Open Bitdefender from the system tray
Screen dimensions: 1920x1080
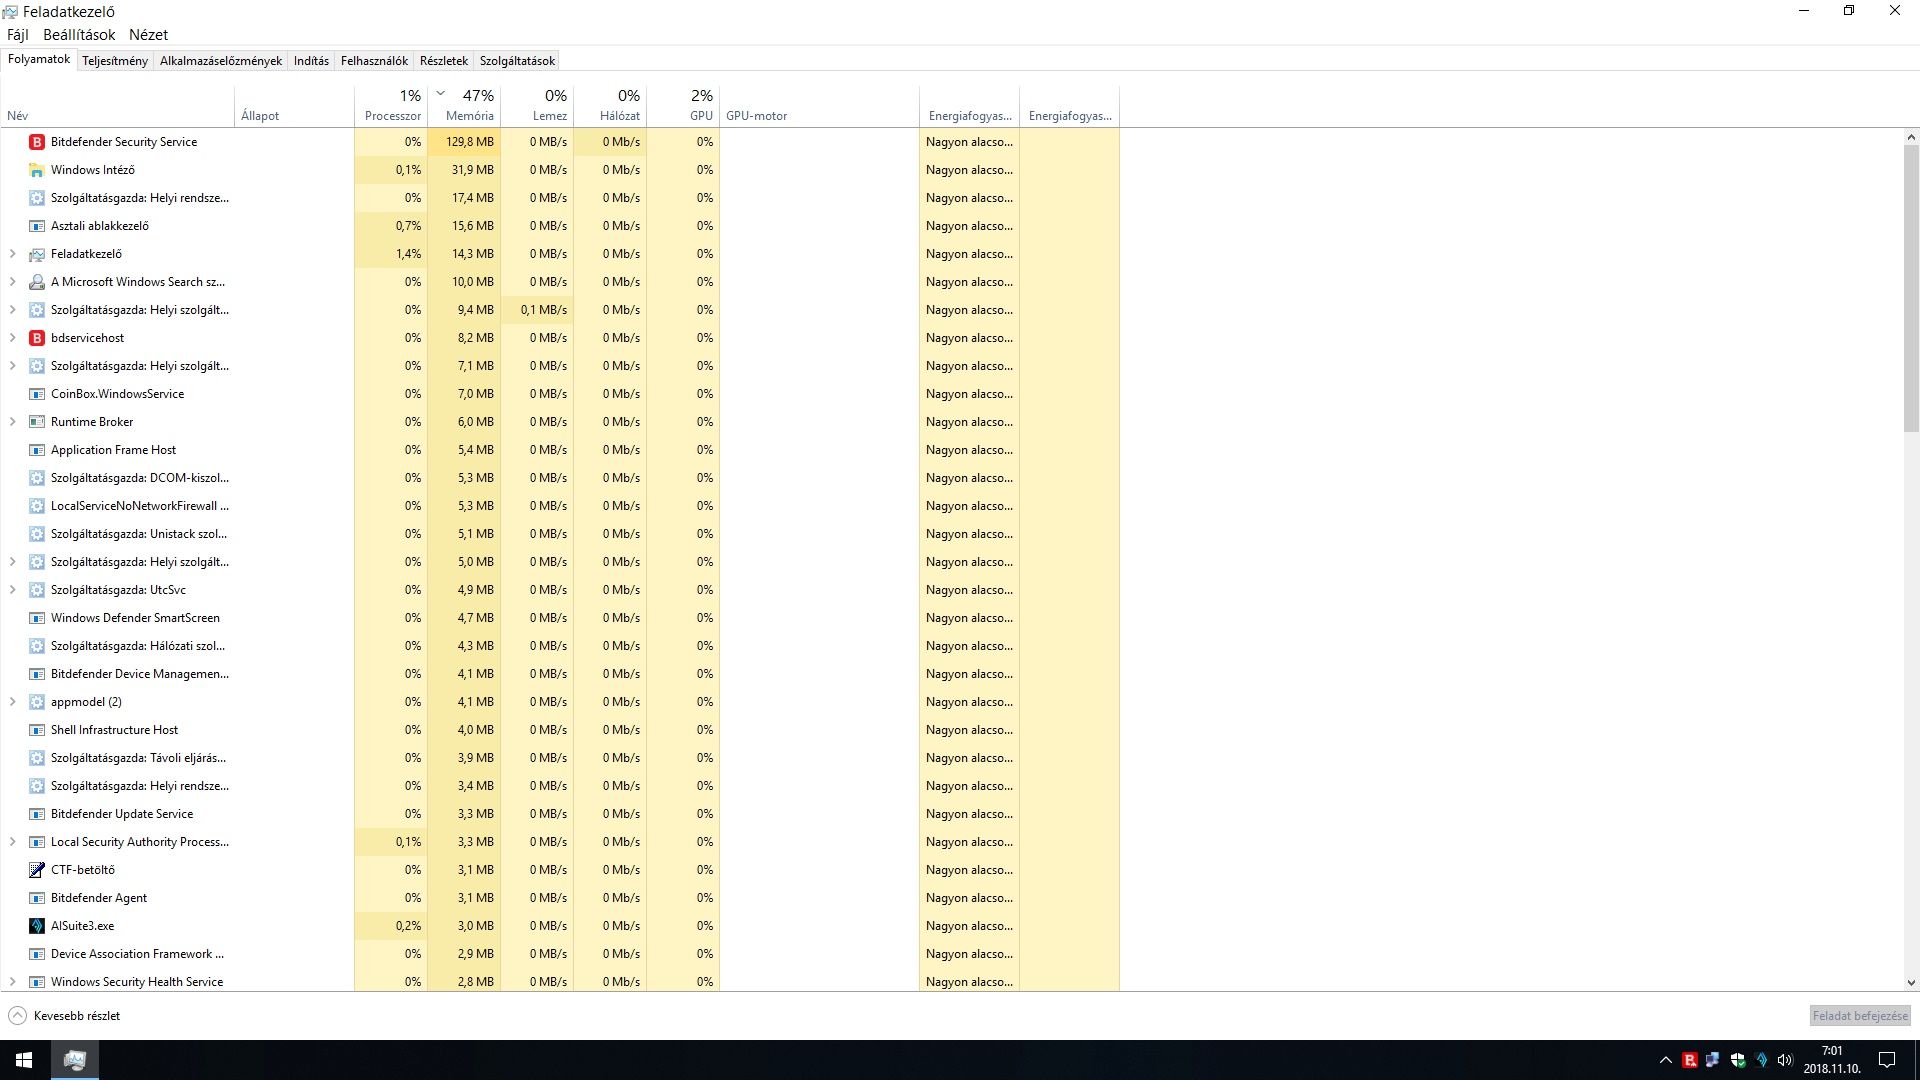coord(1689,1060)
